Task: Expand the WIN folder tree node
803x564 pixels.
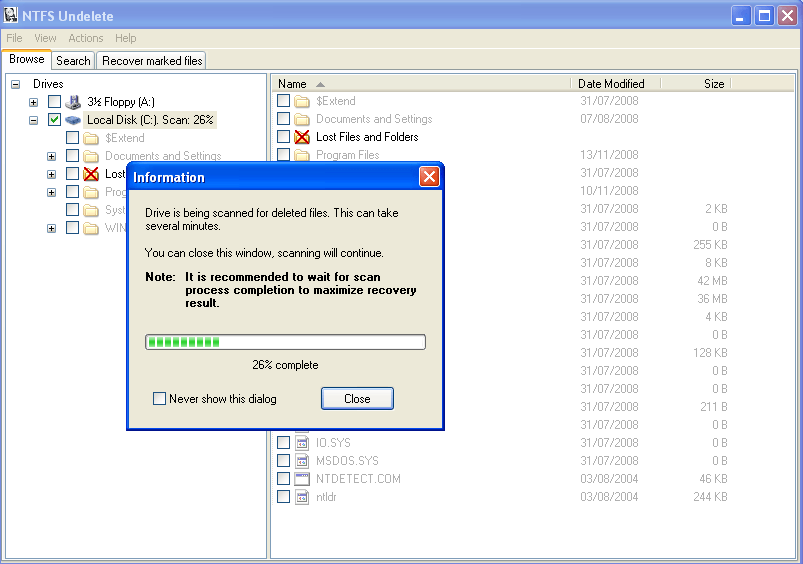Action: (x=51, y=228)
